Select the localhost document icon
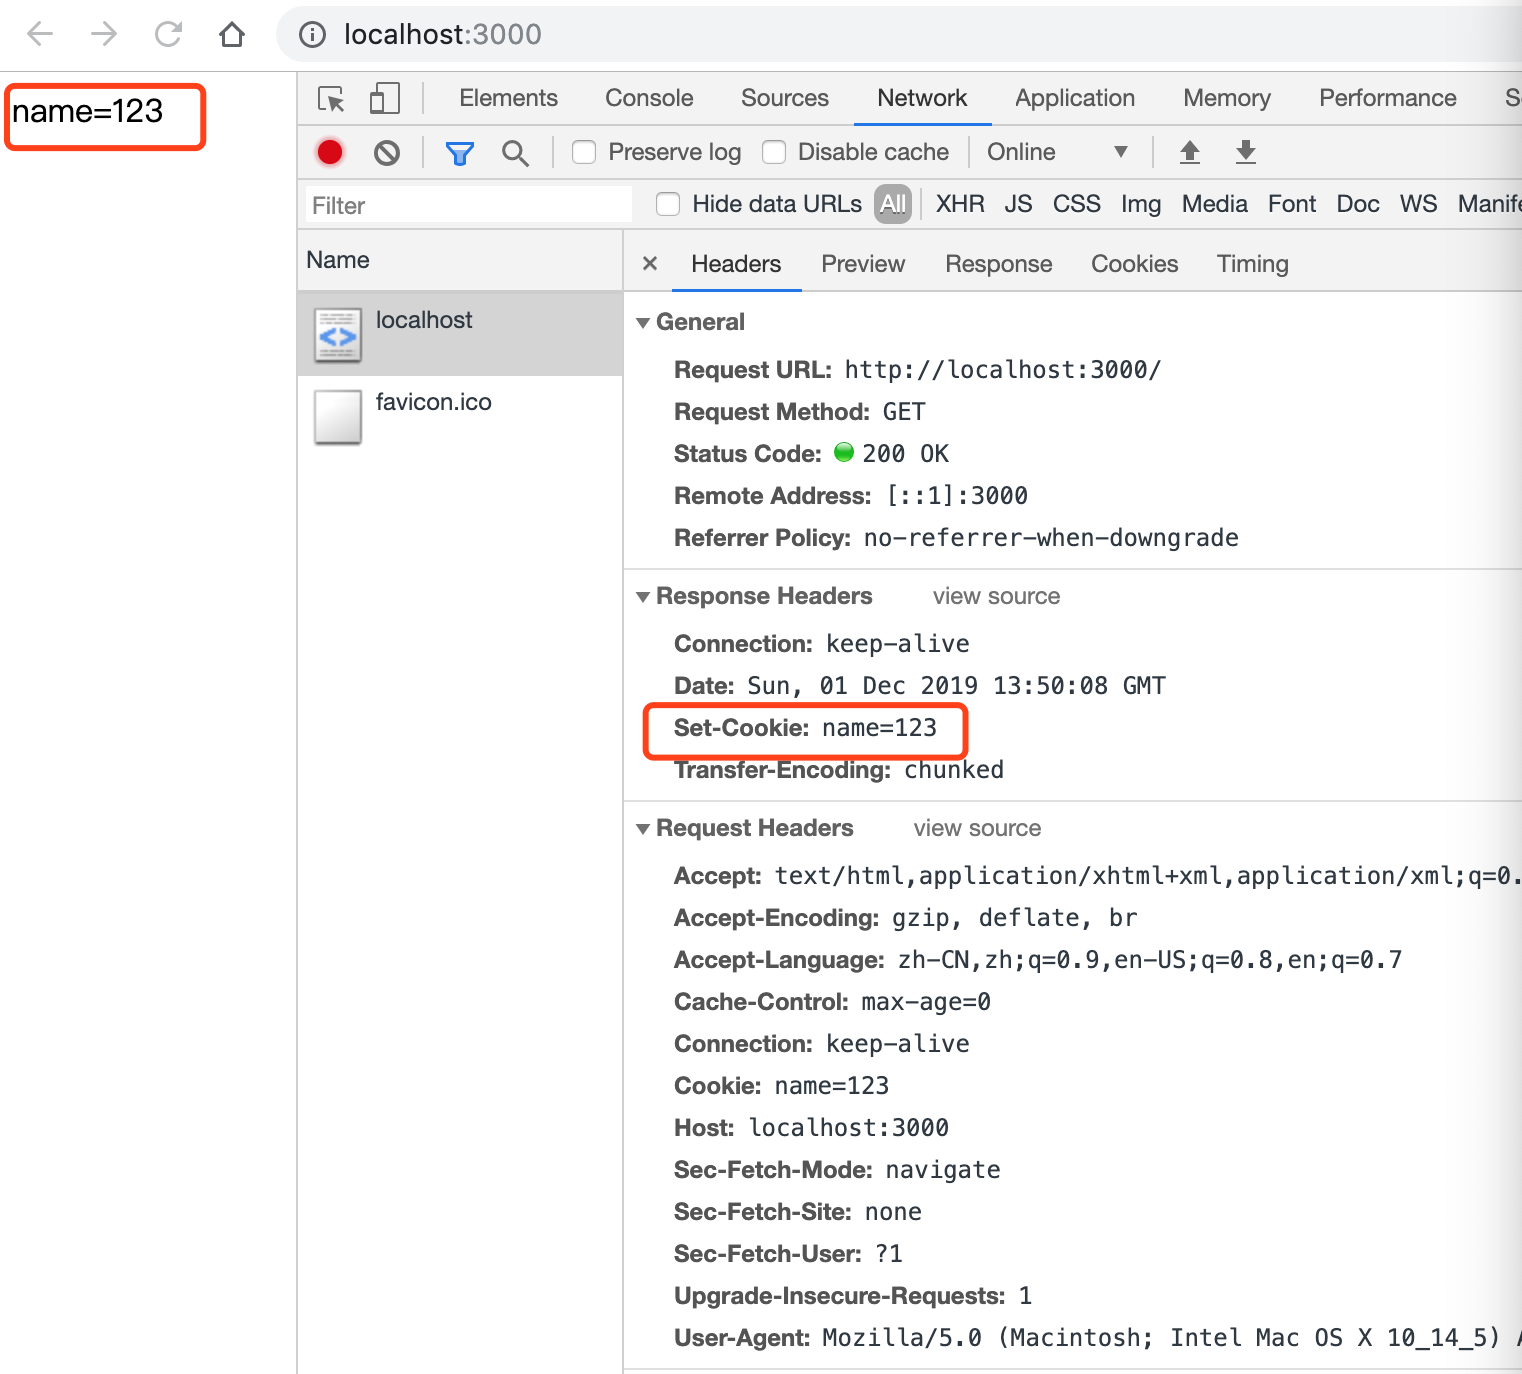The height and width of the screenshot is (1374, 1522). (338, 334)
